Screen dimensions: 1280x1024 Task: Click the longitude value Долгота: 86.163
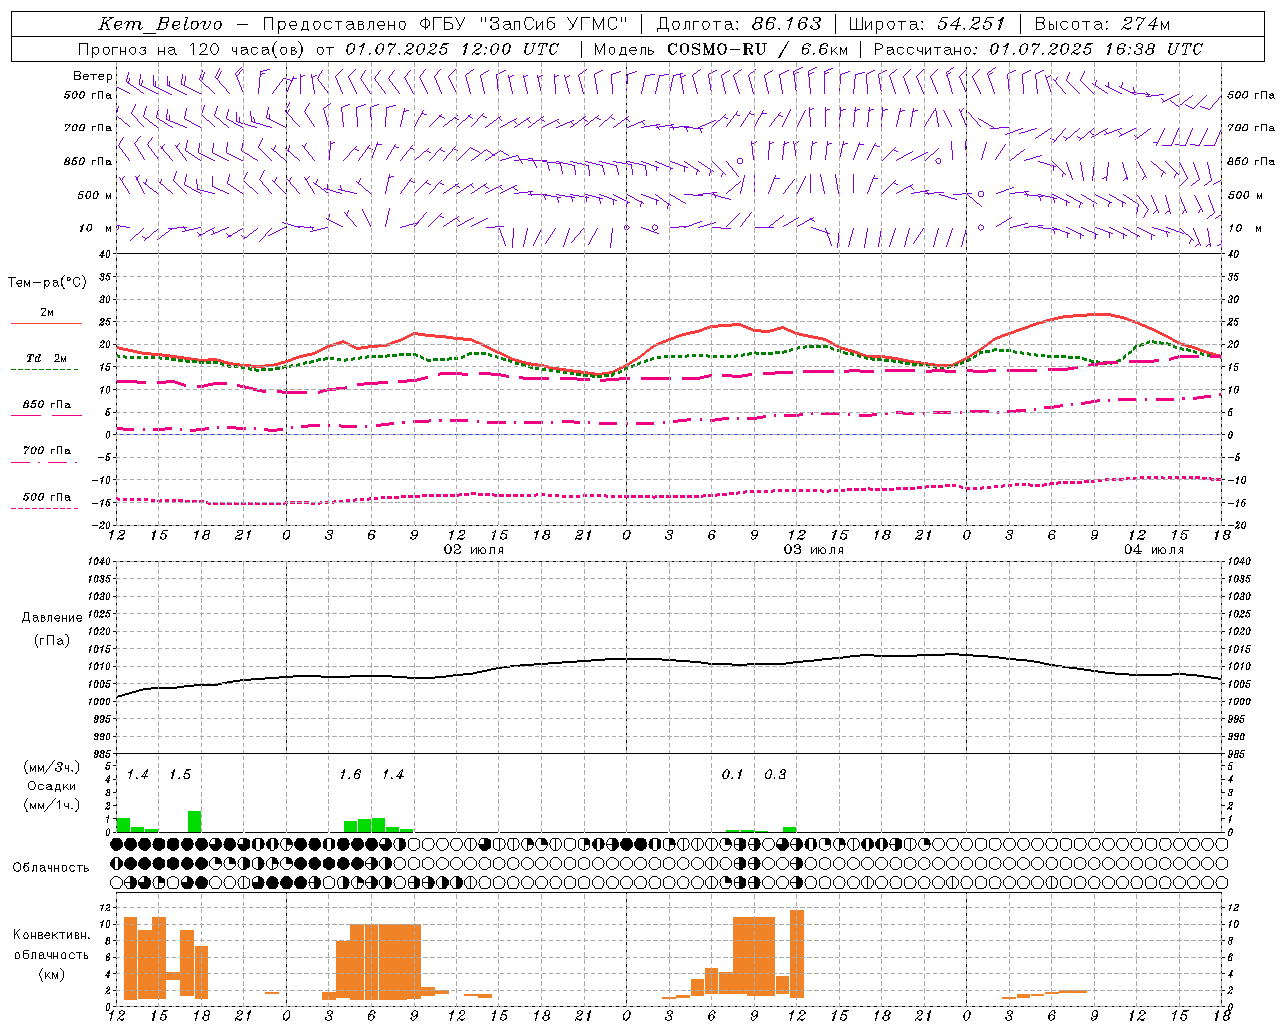[x=739, y=24]
